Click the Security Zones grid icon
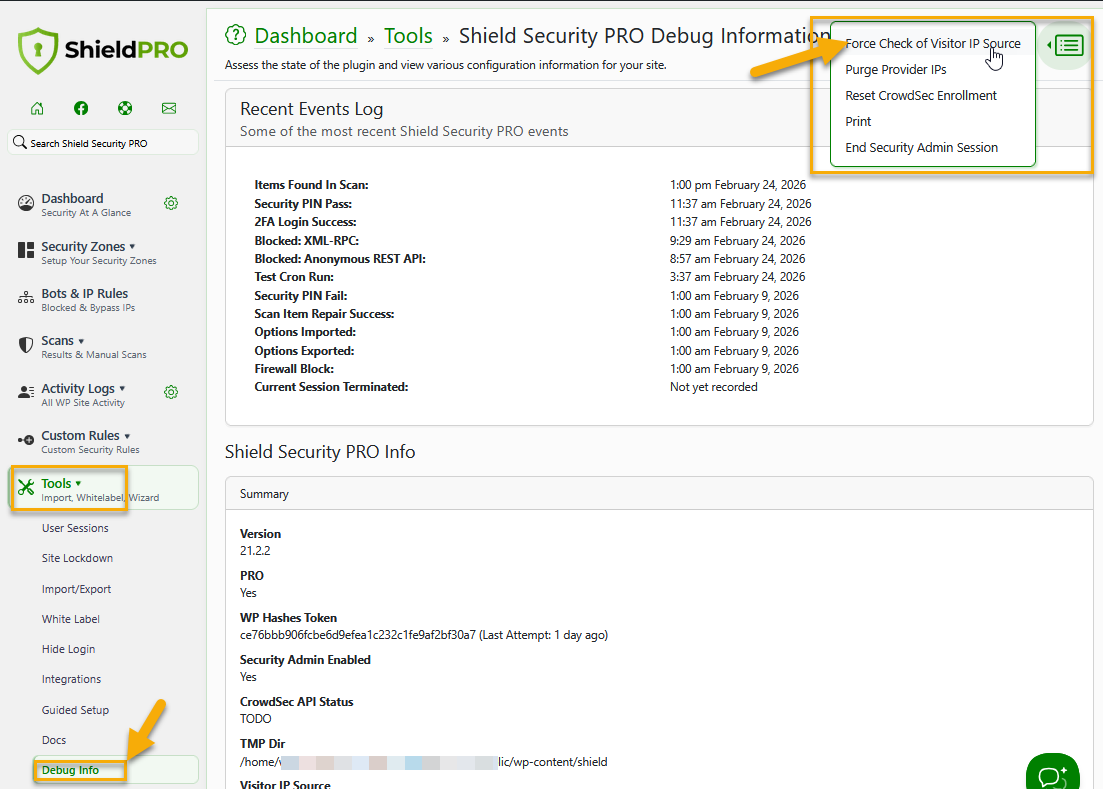Viewport: 1103px width, 789px height. coord(26,250)
